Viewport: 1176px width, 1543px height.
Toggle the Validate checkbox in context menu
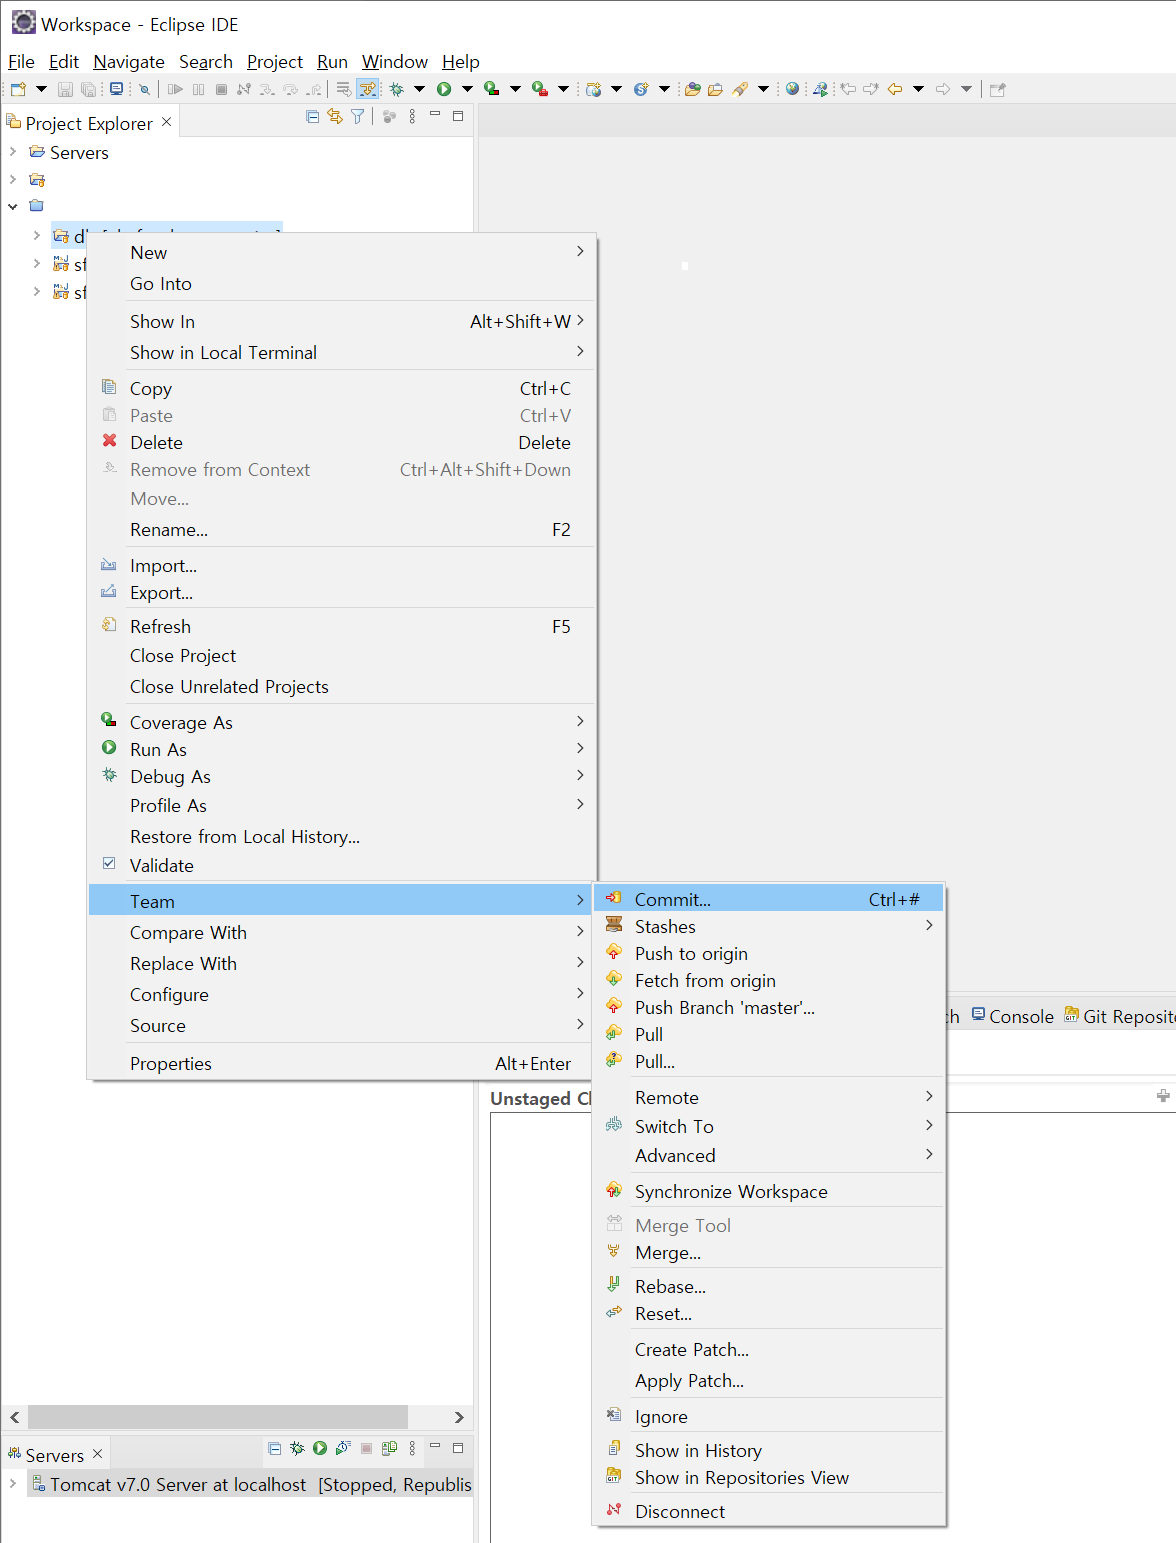(110, 865)
